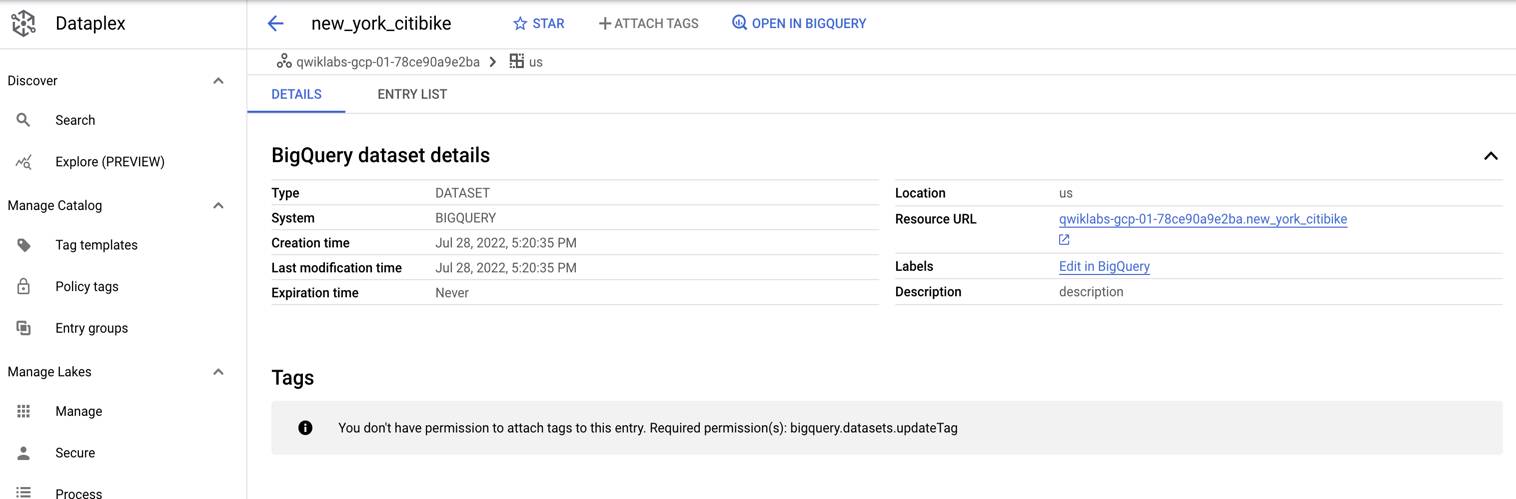The width and height of the screenshot is (1516, 499).
Task: Click the Policy tags lock icon
Action: tap(24, 287)
